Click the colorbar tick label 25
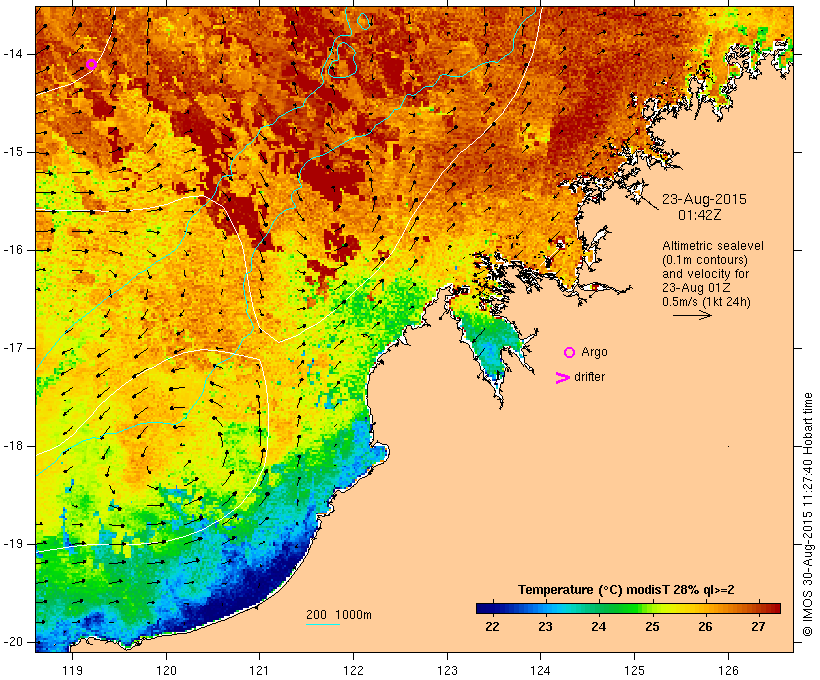Image resolution: width=820 pixels, height=680 pixels. pyautogui.click(x=652, y=627)
